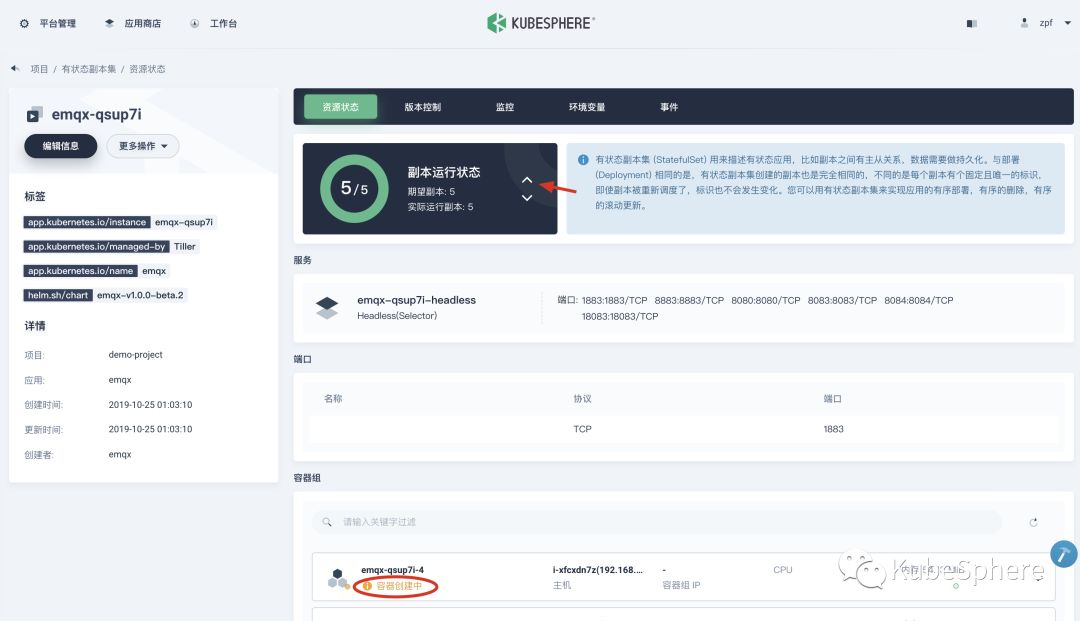
Task: Switch to the 事件 tab
Action: pos(669,107)
